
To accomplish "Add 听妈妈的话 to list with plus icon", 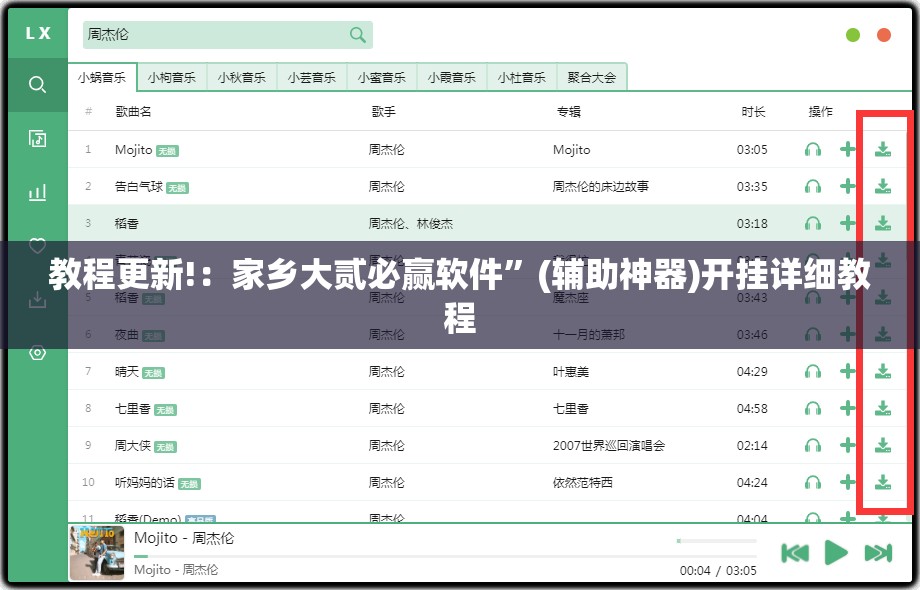I will (x=847, y=483).
